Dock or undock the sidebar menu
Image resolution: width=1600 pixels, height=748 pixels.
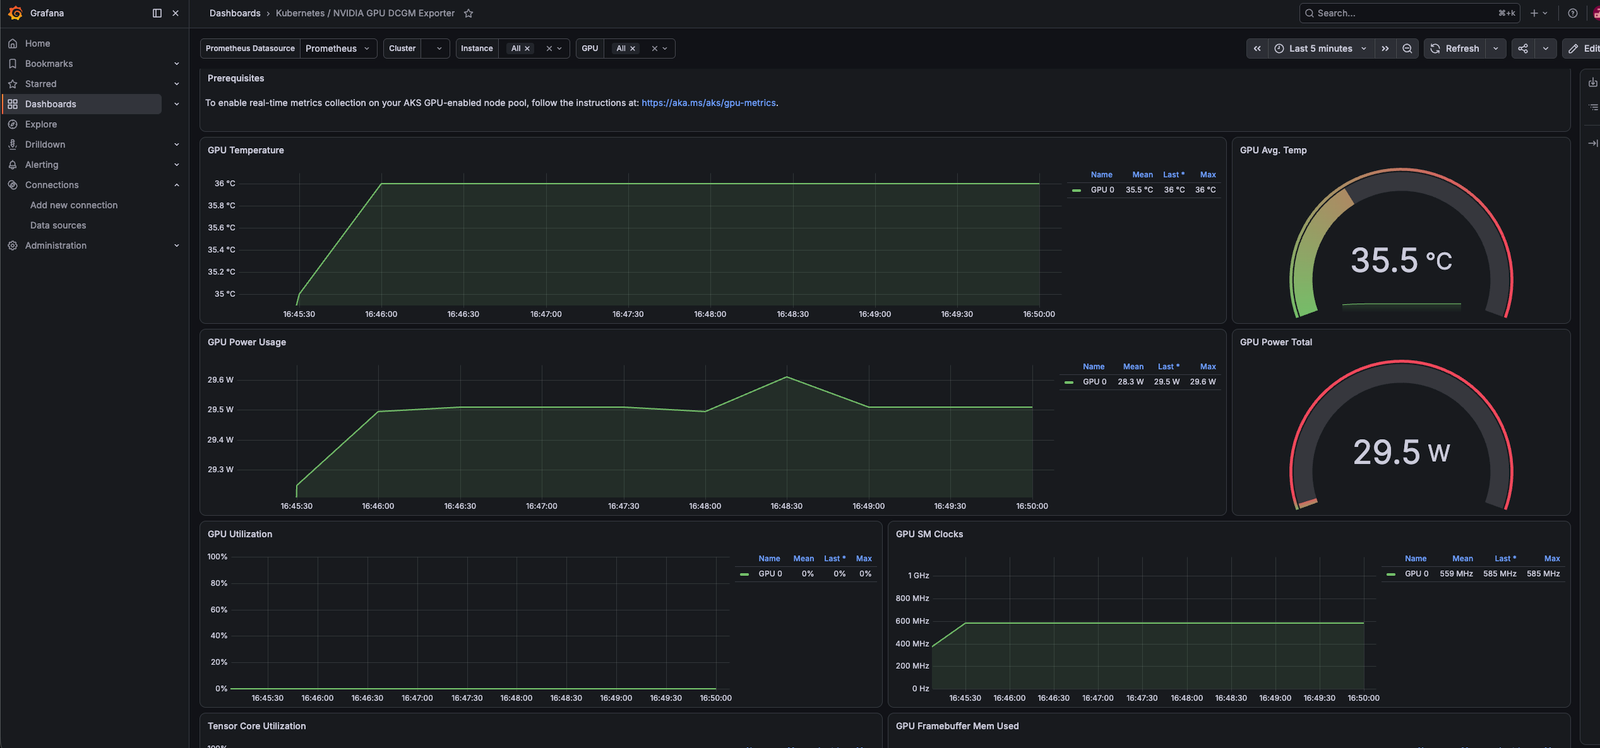[157, 13]
